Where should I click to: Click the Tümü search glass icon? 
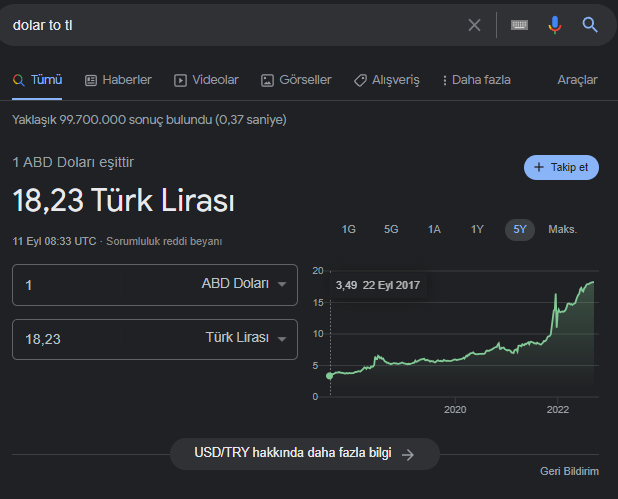click(19, 80)
